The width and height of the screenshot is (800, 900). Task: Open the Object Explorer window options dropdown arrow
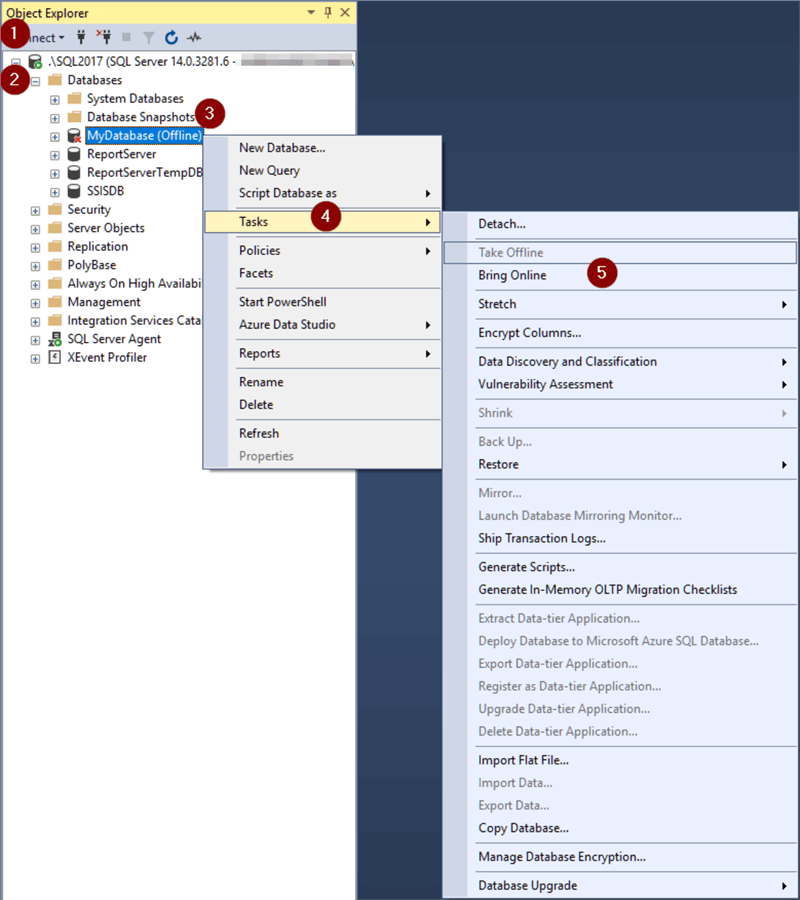tap(310, 12)
